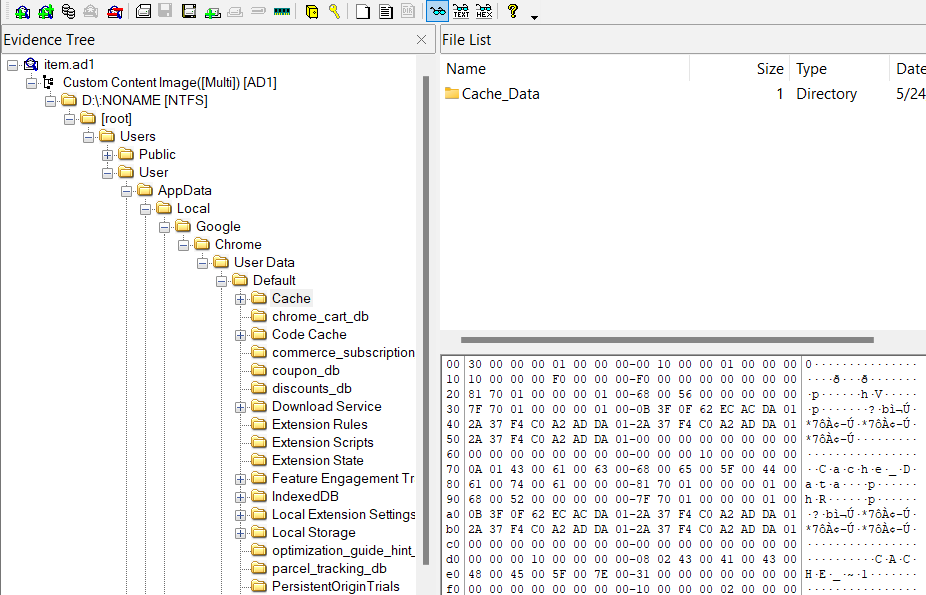Sort file list by Name column

(566, 69)
